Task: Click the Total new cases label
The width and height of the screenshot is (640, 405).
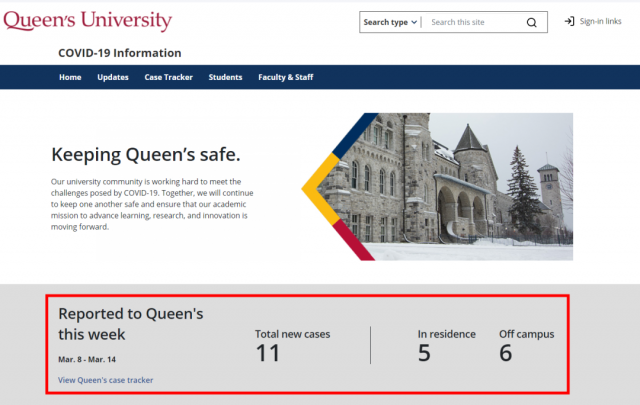Action: click(293, 334)
